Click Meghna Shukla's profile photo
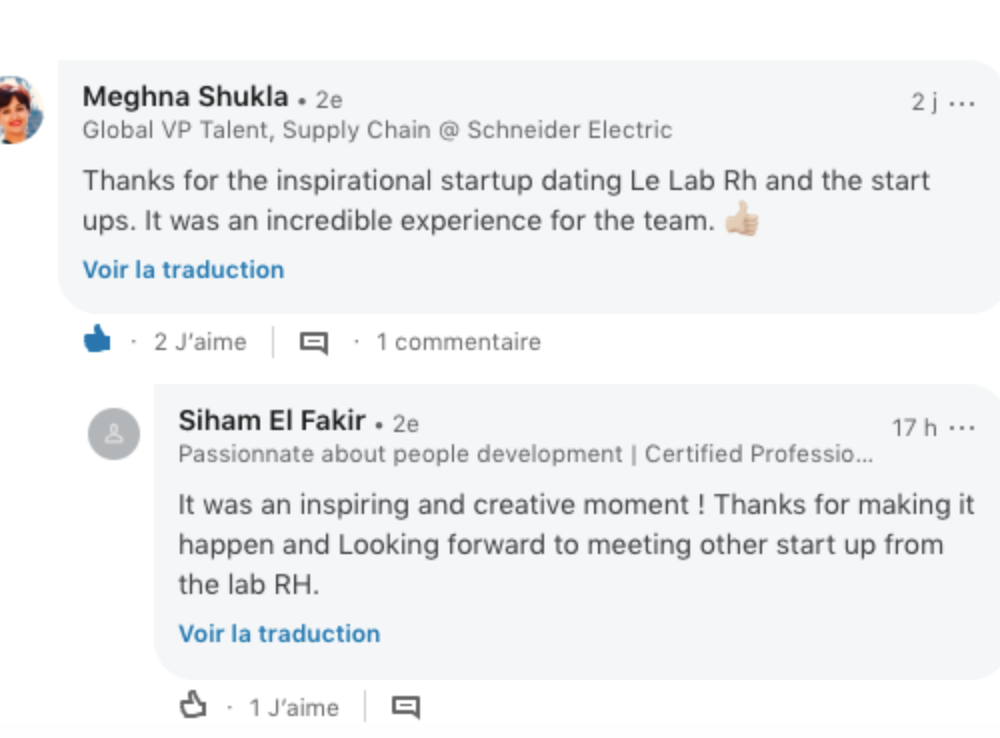 click(x=20, y=110)
